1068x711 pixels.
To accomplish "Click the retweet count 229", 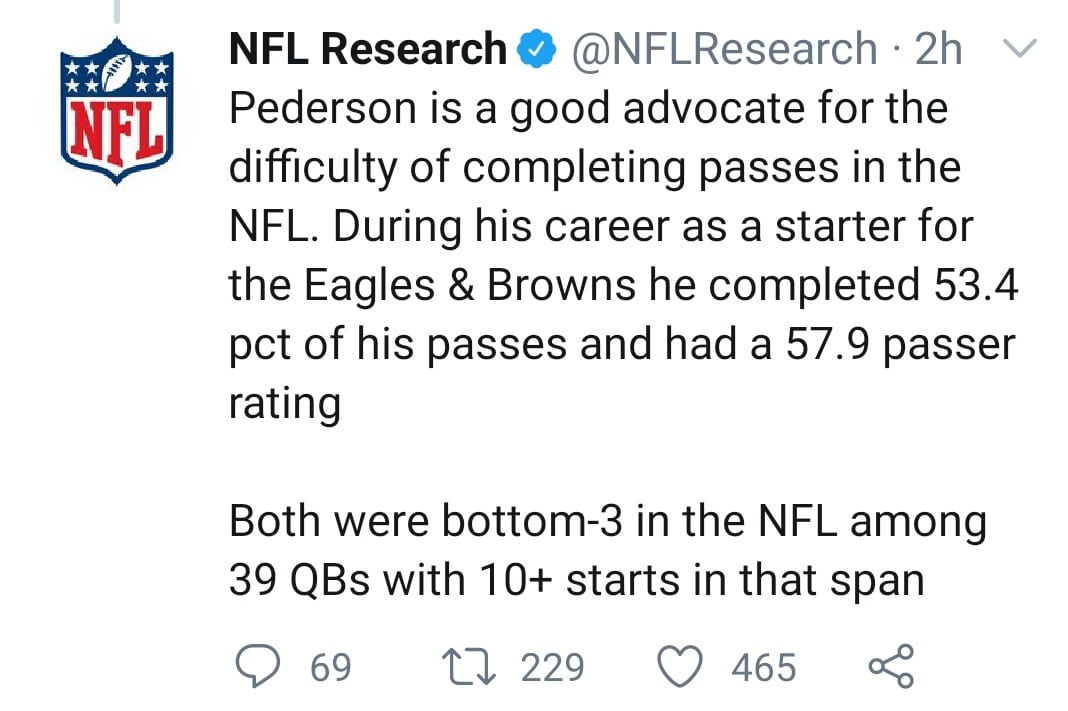I will pos(554,668).
